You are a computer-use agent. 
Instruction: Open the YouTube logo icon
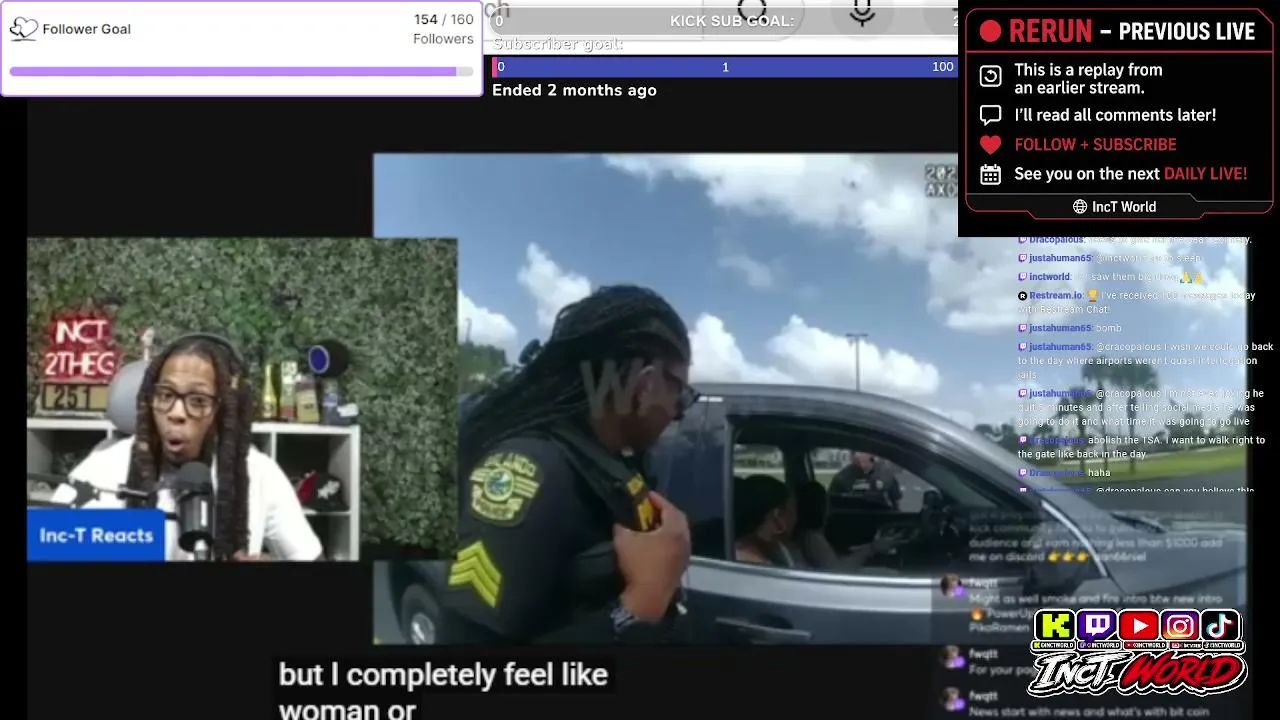[x=1139, y=627]
